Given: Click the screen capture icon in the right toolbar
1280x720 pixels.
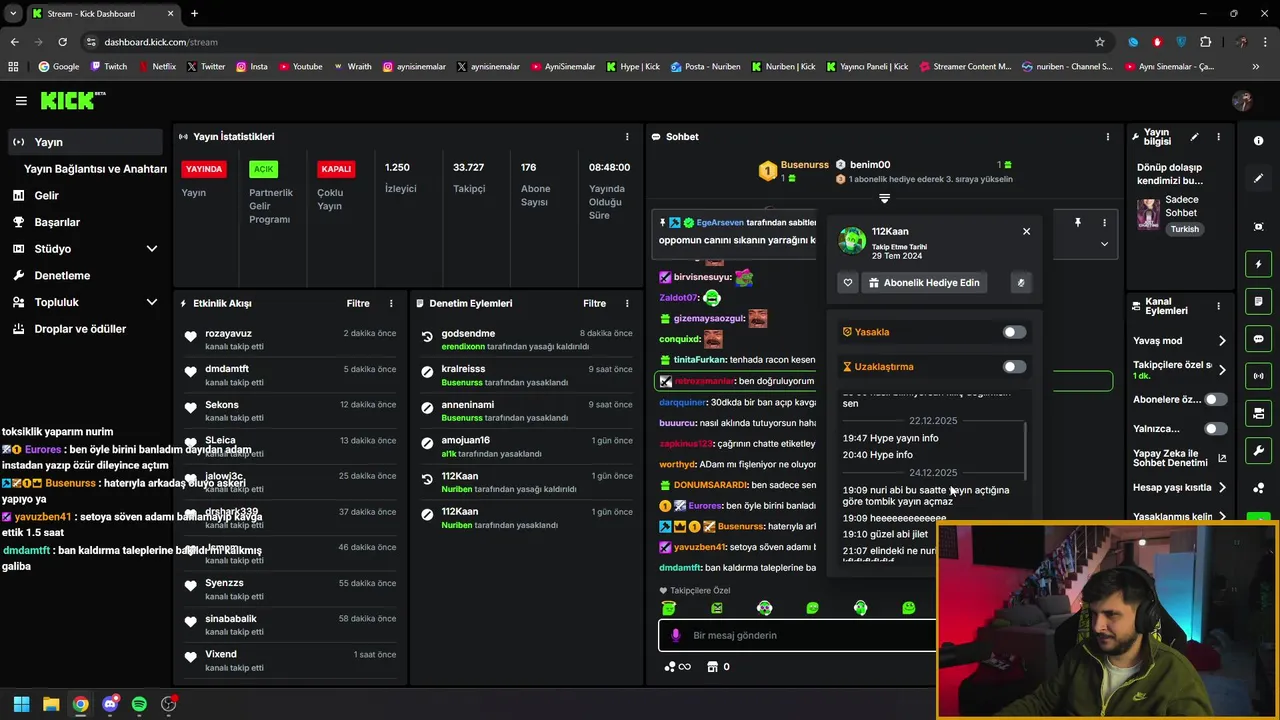Looking at the screenshot, I should click(1258, 227).
